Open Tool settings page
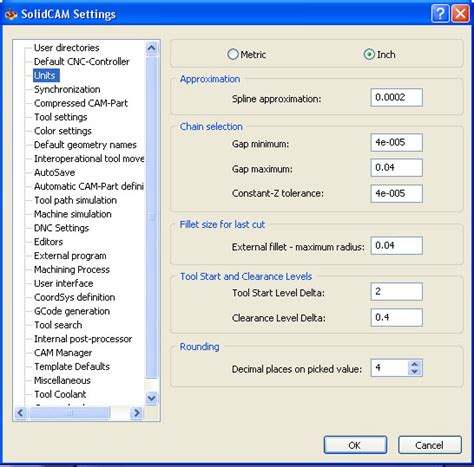This screenshot has width=474, height=467. click(x=61, y=117)
